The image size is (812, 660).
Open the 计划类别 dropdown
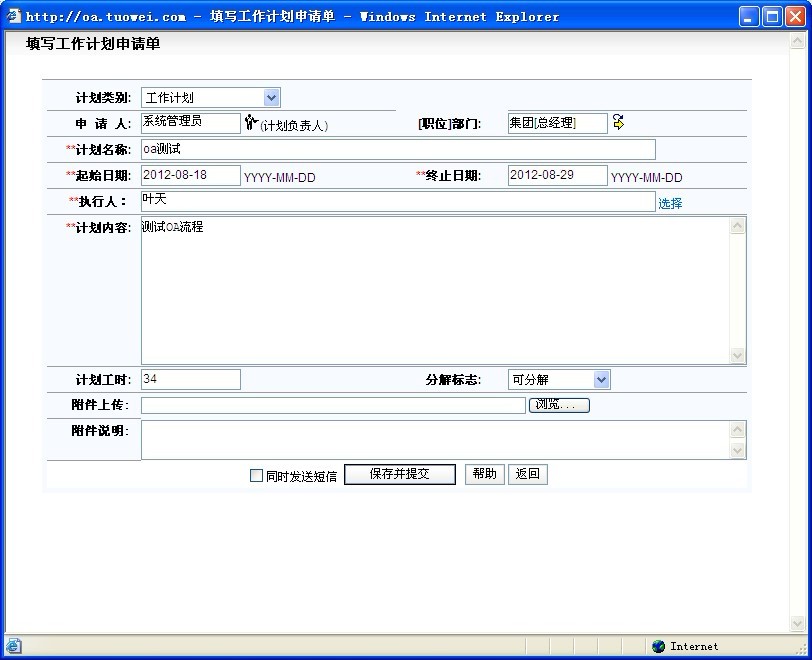pyautogui.click(x=271, y=97)
